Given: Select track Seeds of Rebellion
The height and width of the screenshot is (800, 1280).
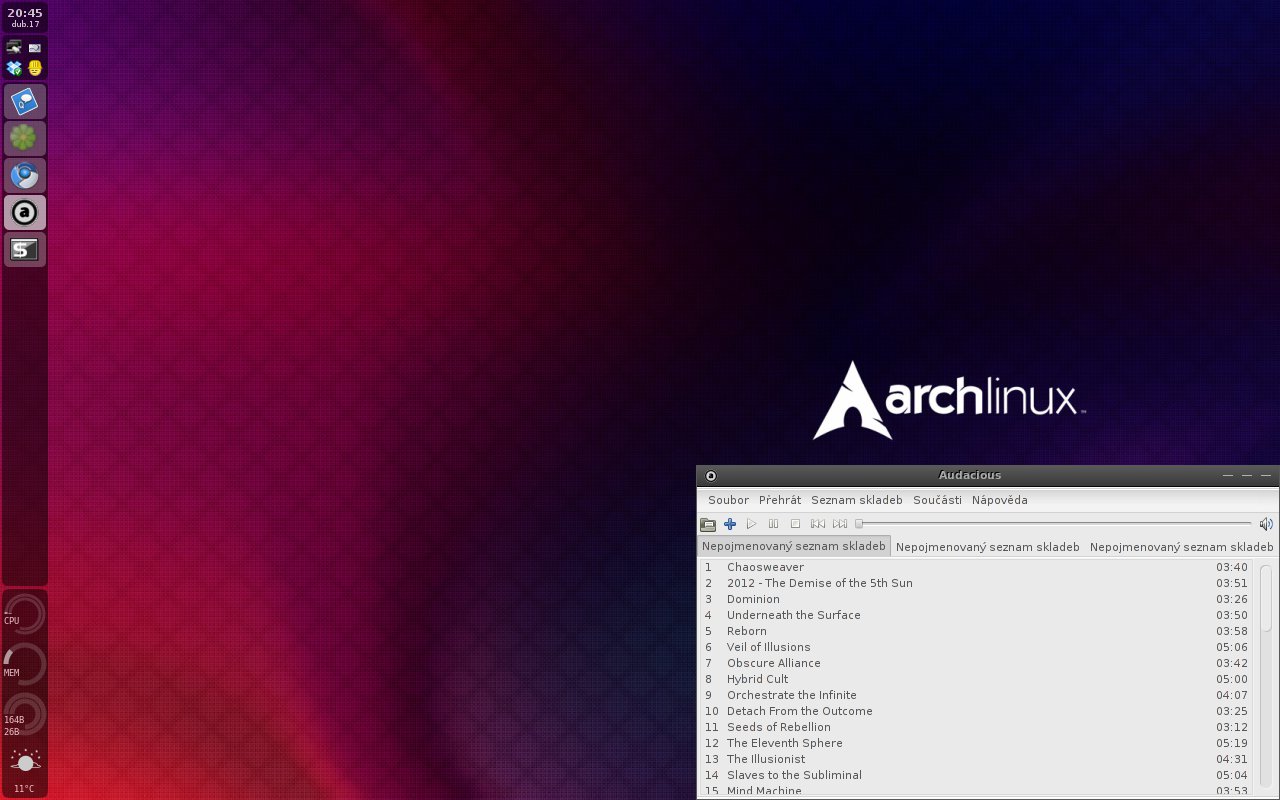Looking at the screenshot, I should click(x=976, y=727).
